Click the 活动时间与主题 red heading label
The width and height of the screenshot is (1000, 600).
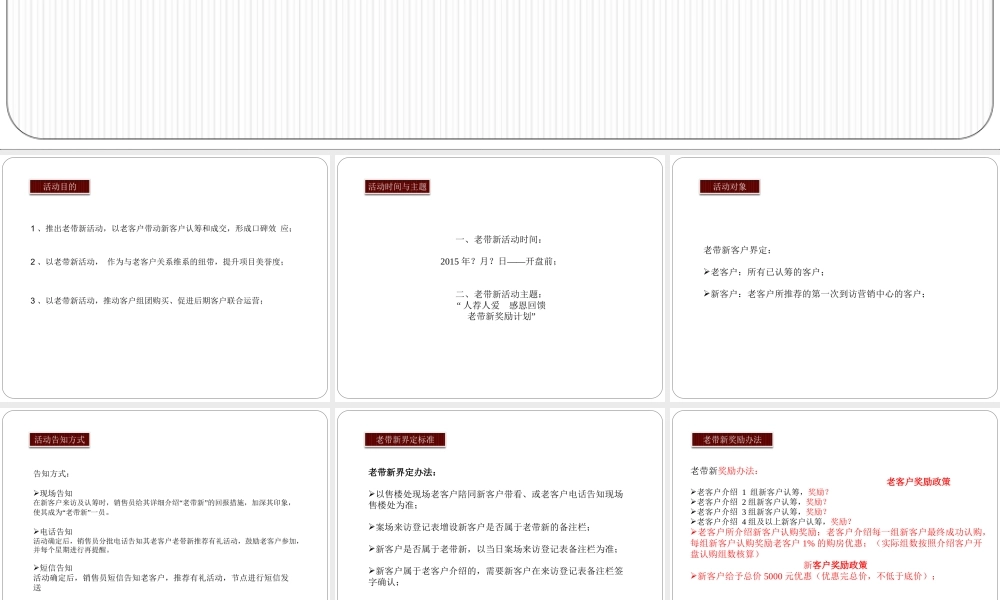tap(397, 187)
